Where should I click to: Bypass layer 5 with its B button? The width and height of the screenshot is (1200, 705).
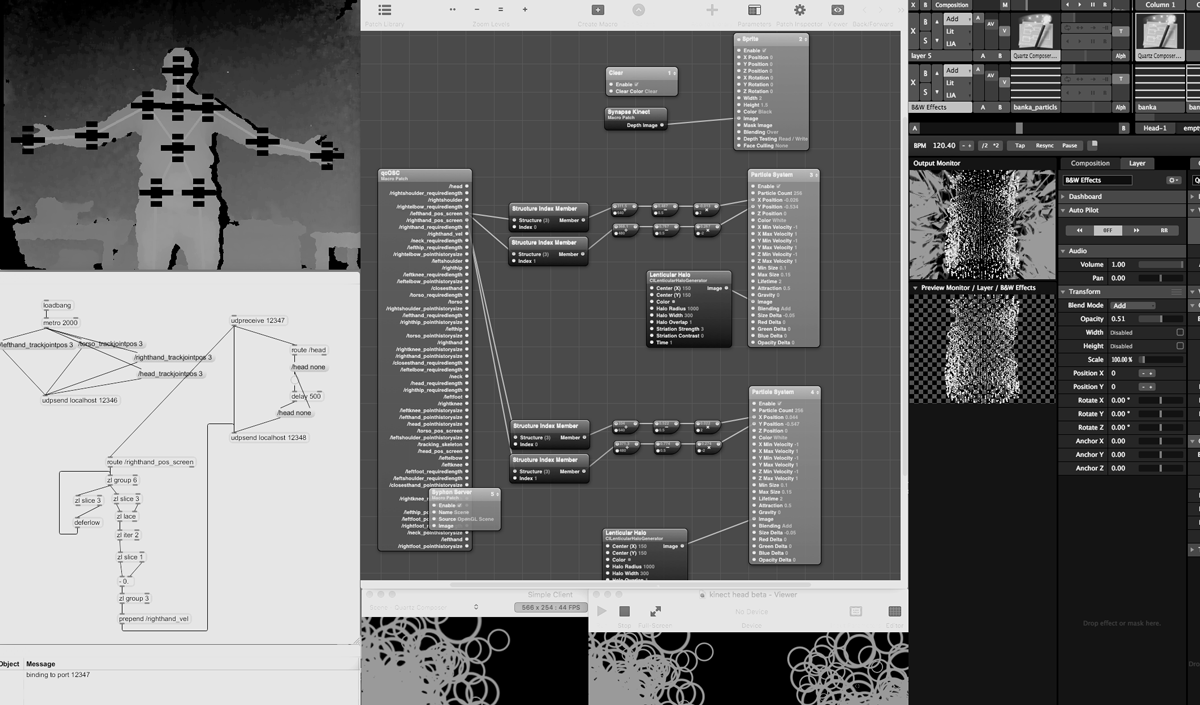point(925,22)
